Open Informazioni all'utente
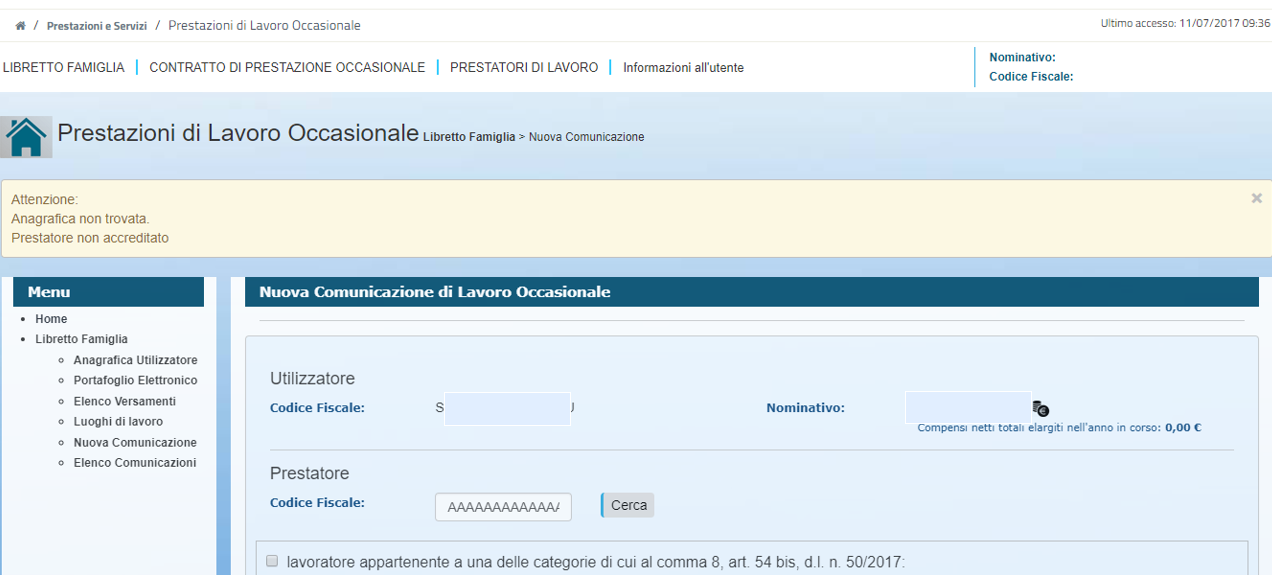Viewport: 1272px width, 575px height. click(683, 68)
